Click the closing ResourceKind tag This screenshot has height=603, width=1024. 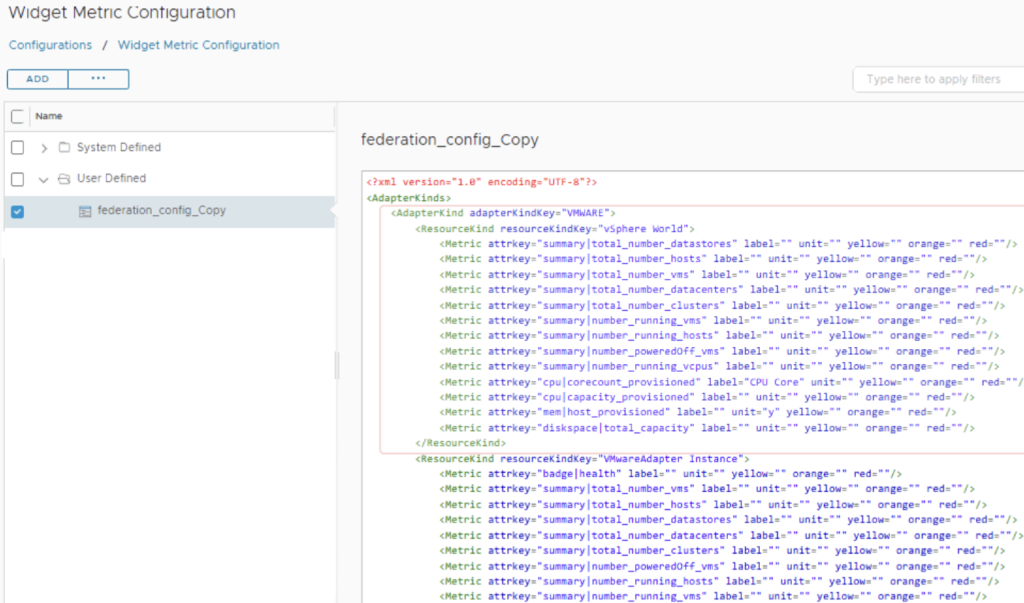460,443
